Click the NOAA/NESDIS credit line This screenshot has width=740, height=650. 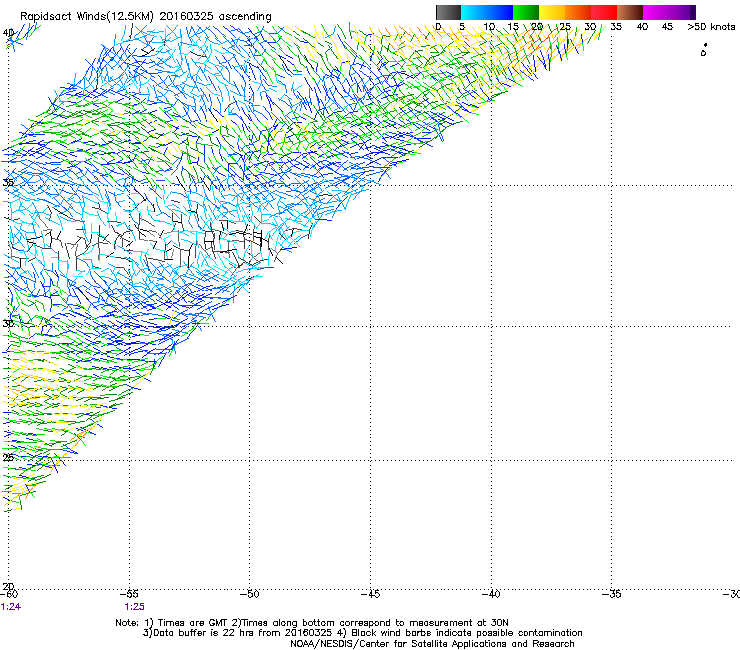point(432,644)
